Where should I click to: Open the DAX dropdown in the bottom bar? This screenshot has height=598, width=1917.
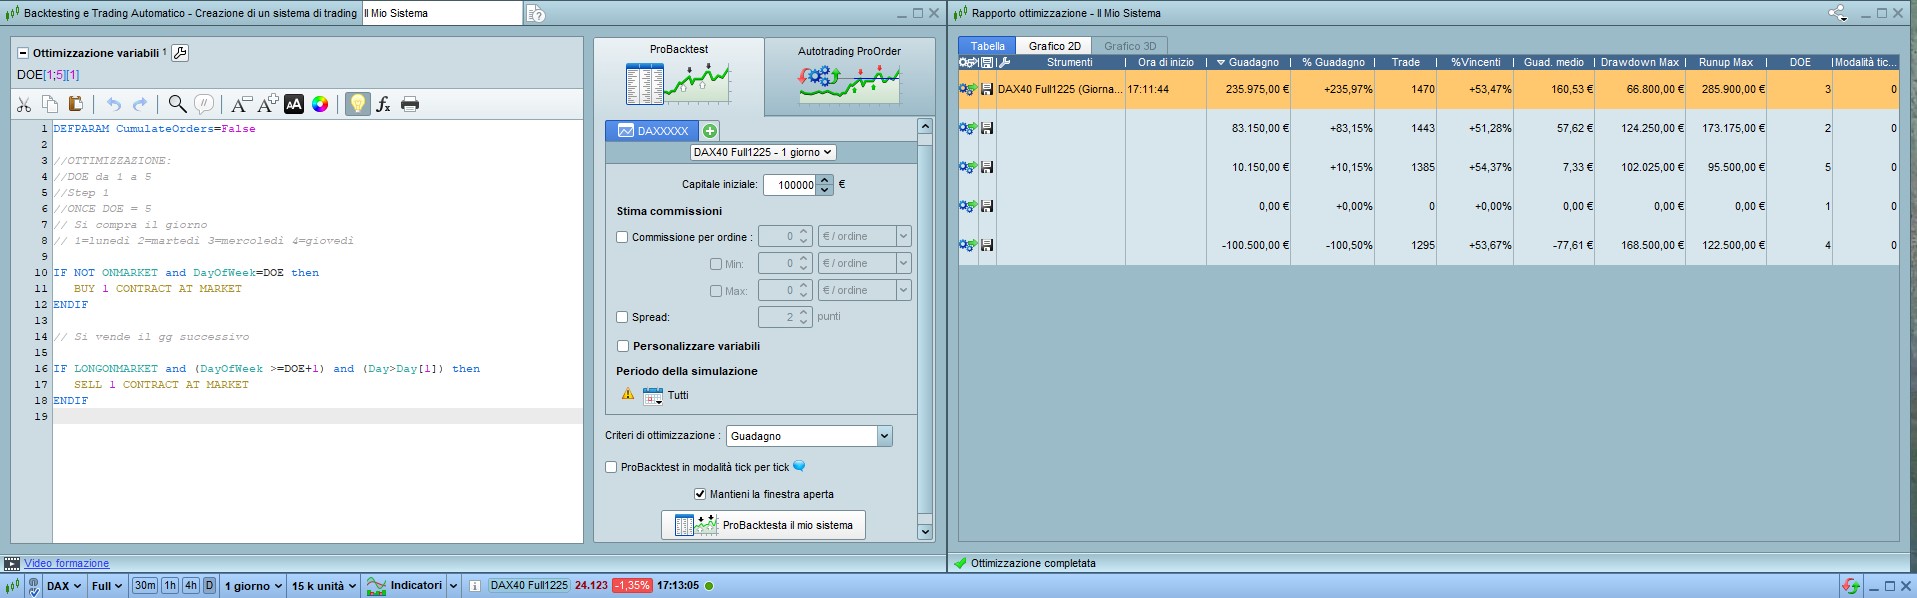click(x=64, y=586)
